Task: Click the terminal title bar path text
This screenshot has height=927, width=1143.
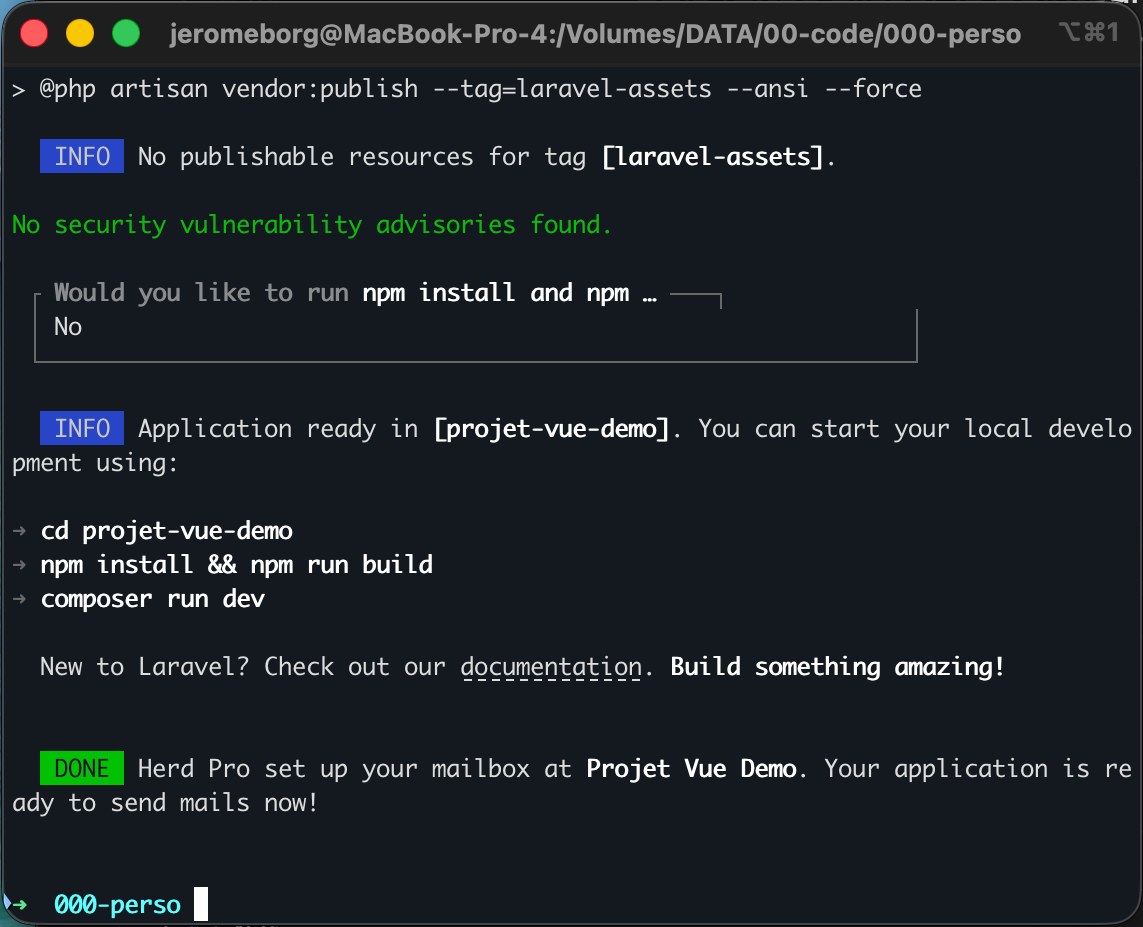Action: pyautogui.click(x=595, y=34)
